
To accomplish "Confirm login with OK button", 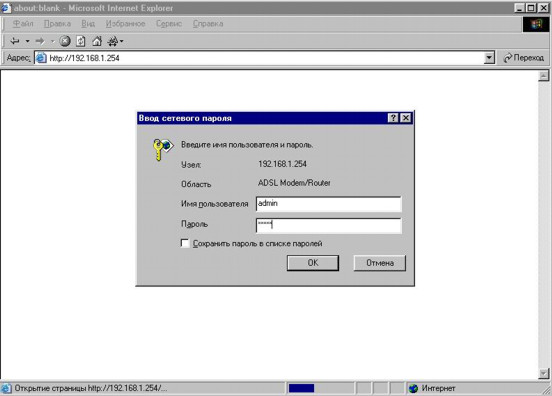I will tap(313, 263).
